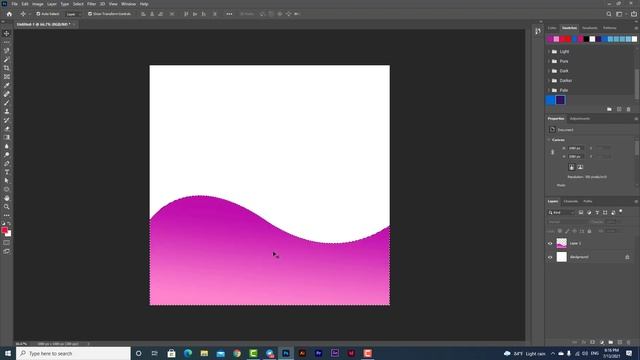The height and width of the screenshot is (360, 640).
Task: Switch to the Gradients tab
Action: [589, 28]
